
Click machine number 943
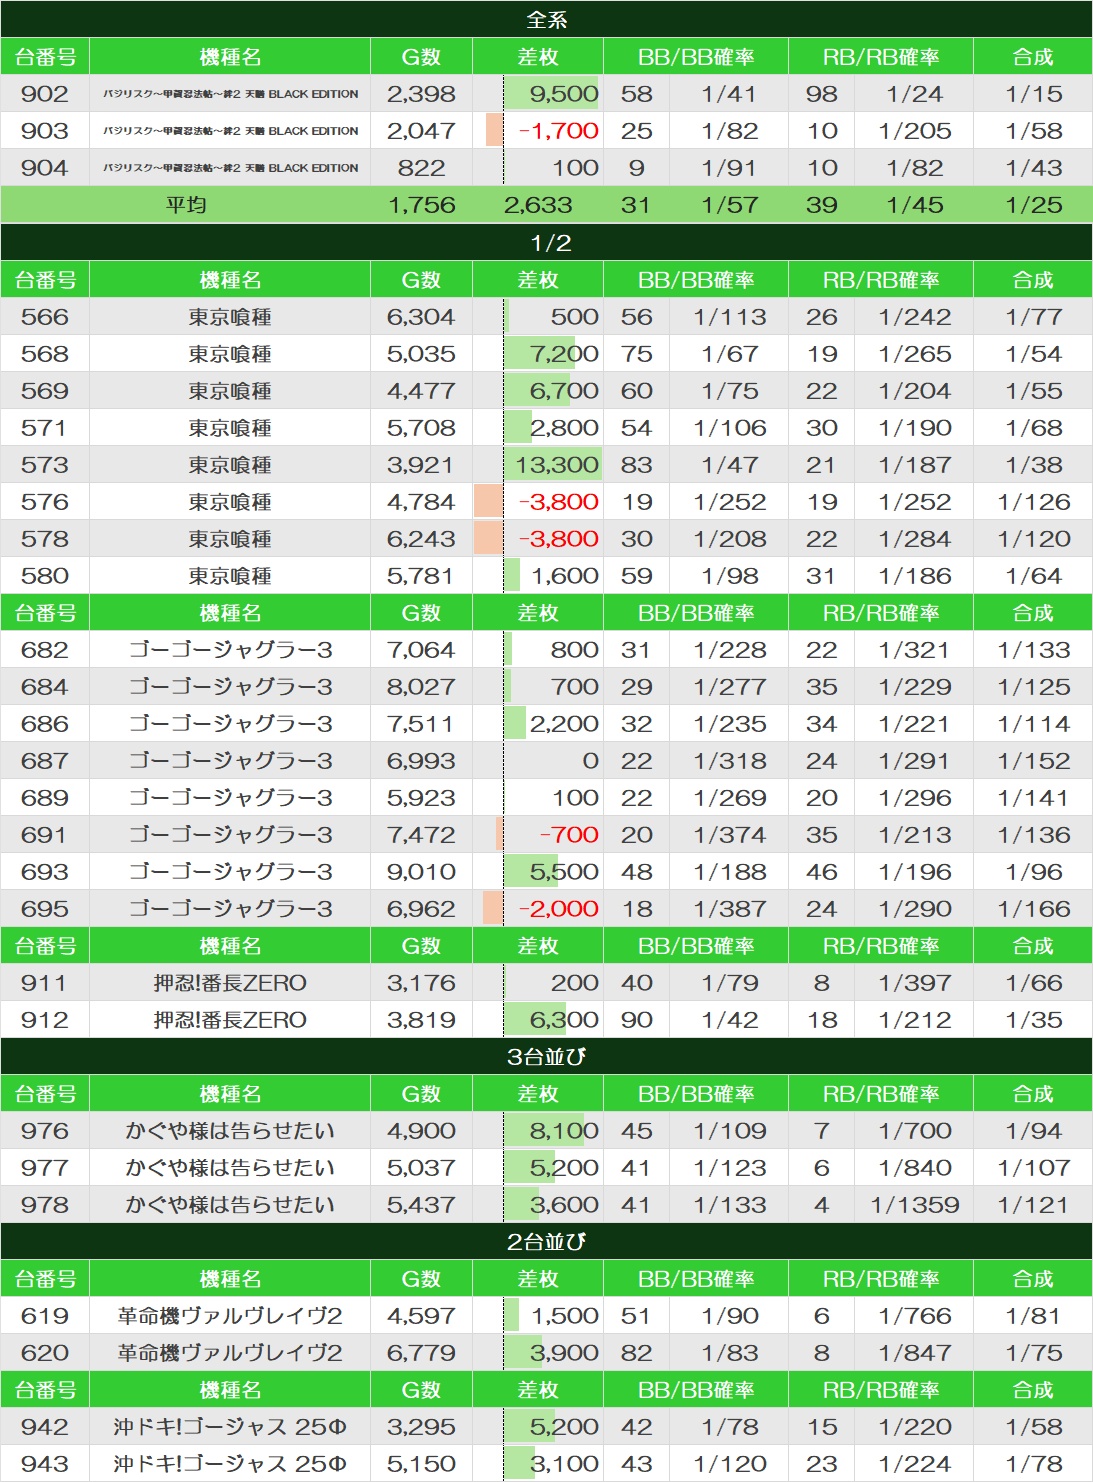(45, 1464)
